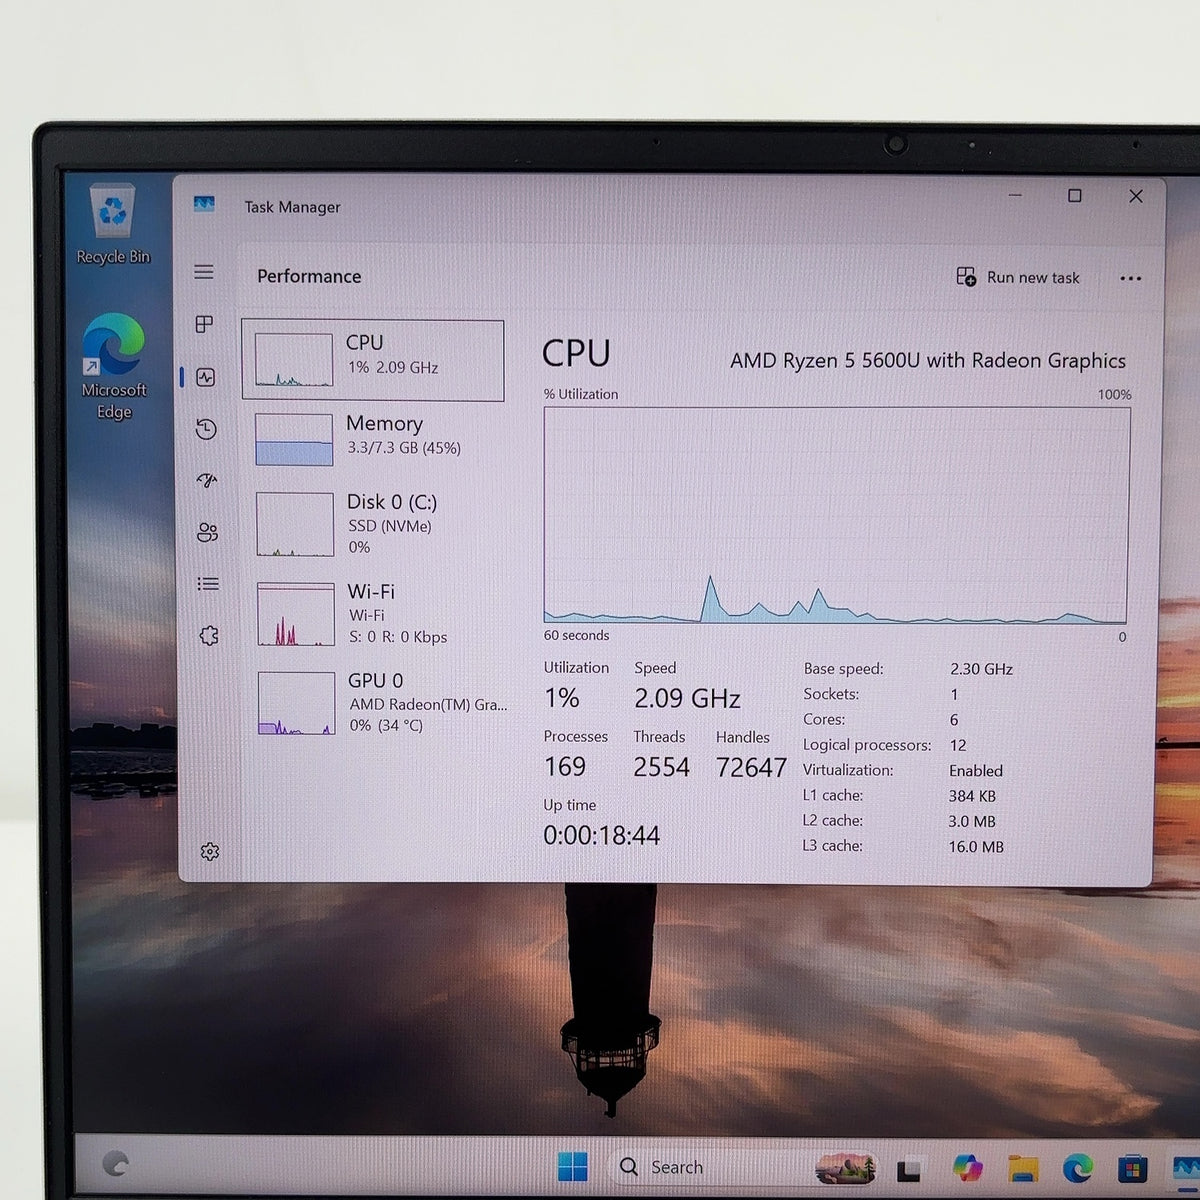Click the Up time value 0:00:18:44
The width and height of the screenshot is (1200, 1200).
point(602,835)
